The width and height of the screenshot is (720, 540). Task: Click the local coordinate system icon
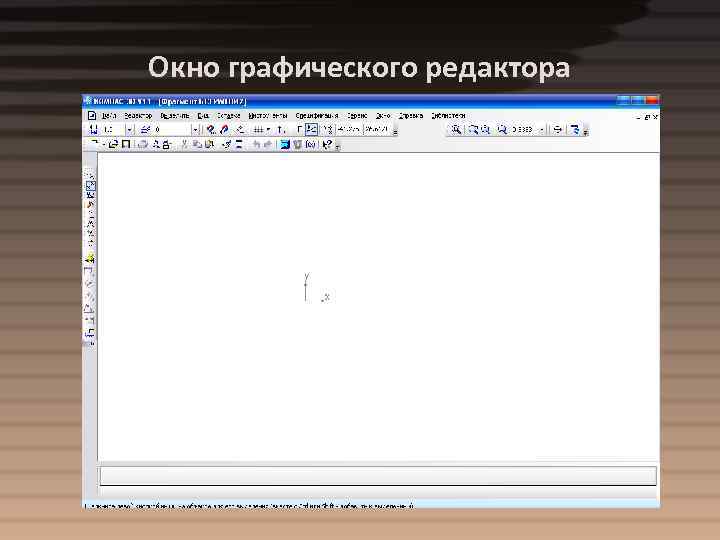point(281,130)
